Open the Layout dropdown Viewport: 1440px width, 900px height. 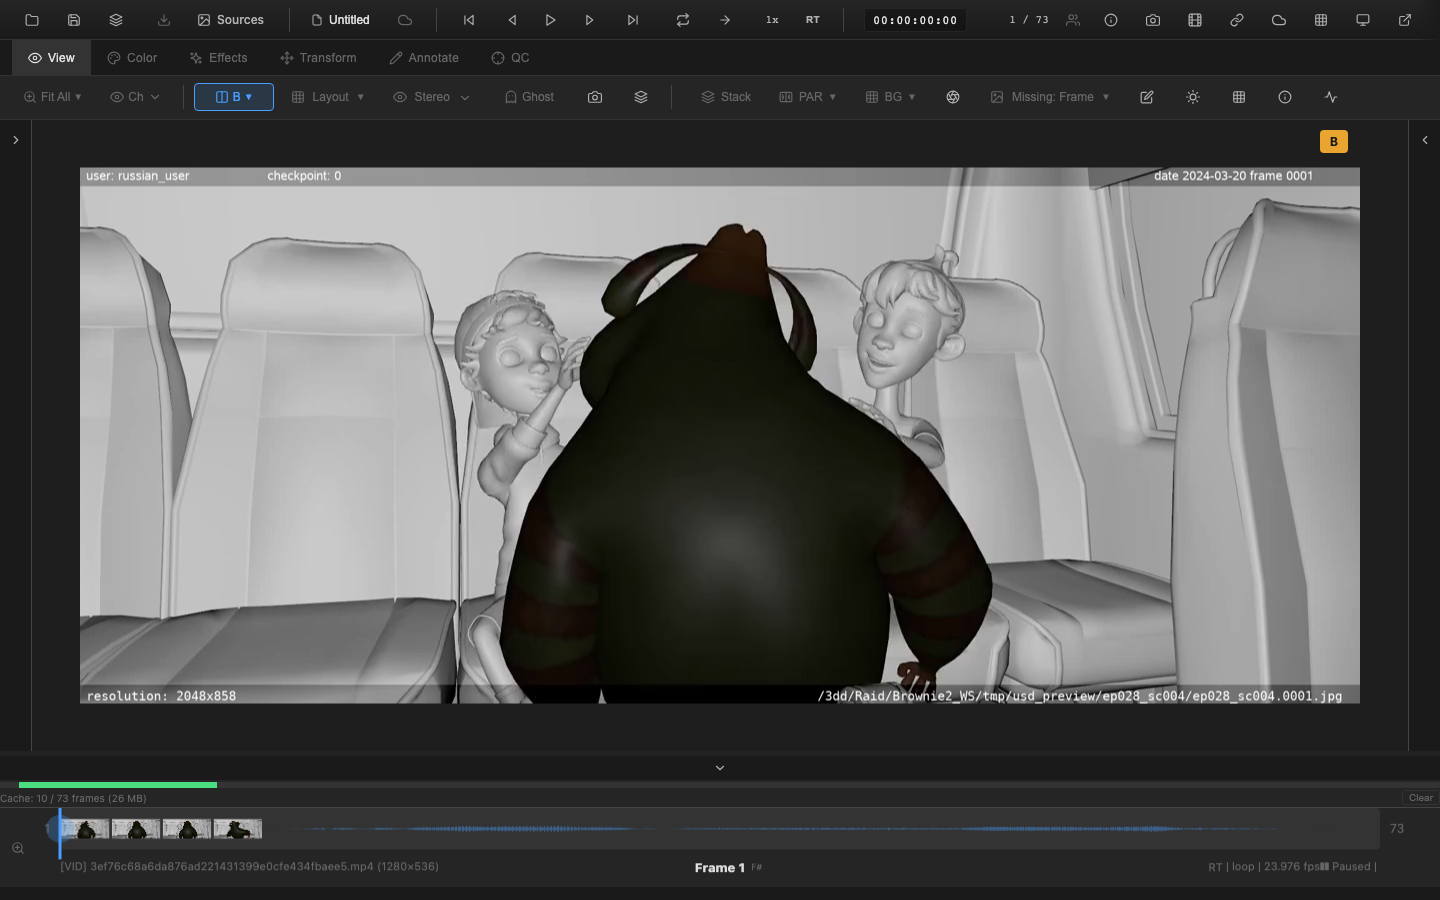(x=328, y=97)
